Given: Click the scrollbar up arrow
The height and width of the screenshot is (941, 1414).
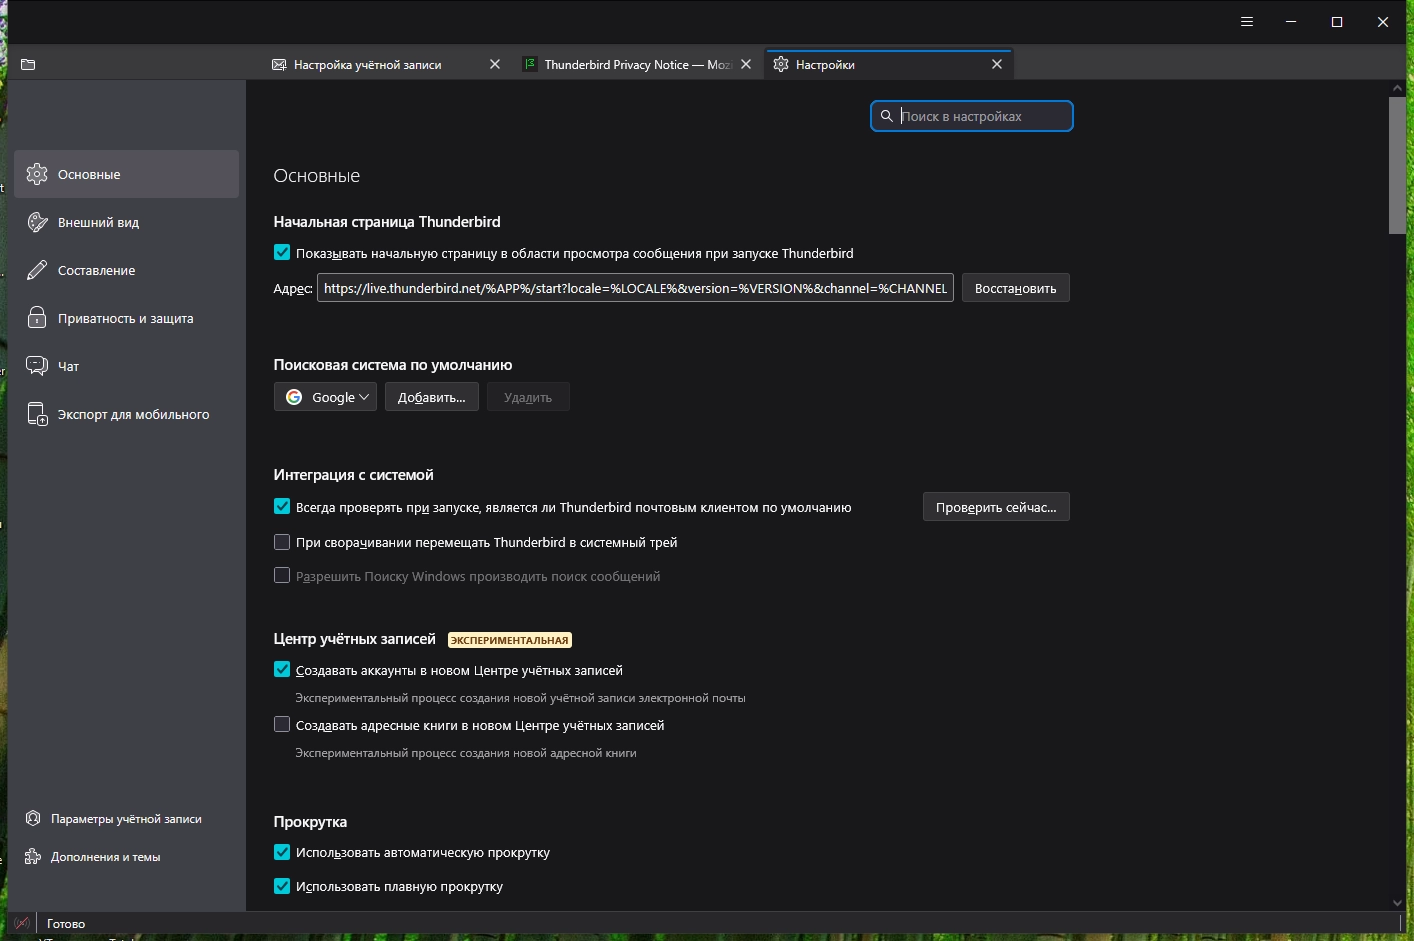Looking at the screenshot, I should pos(1397,88).
